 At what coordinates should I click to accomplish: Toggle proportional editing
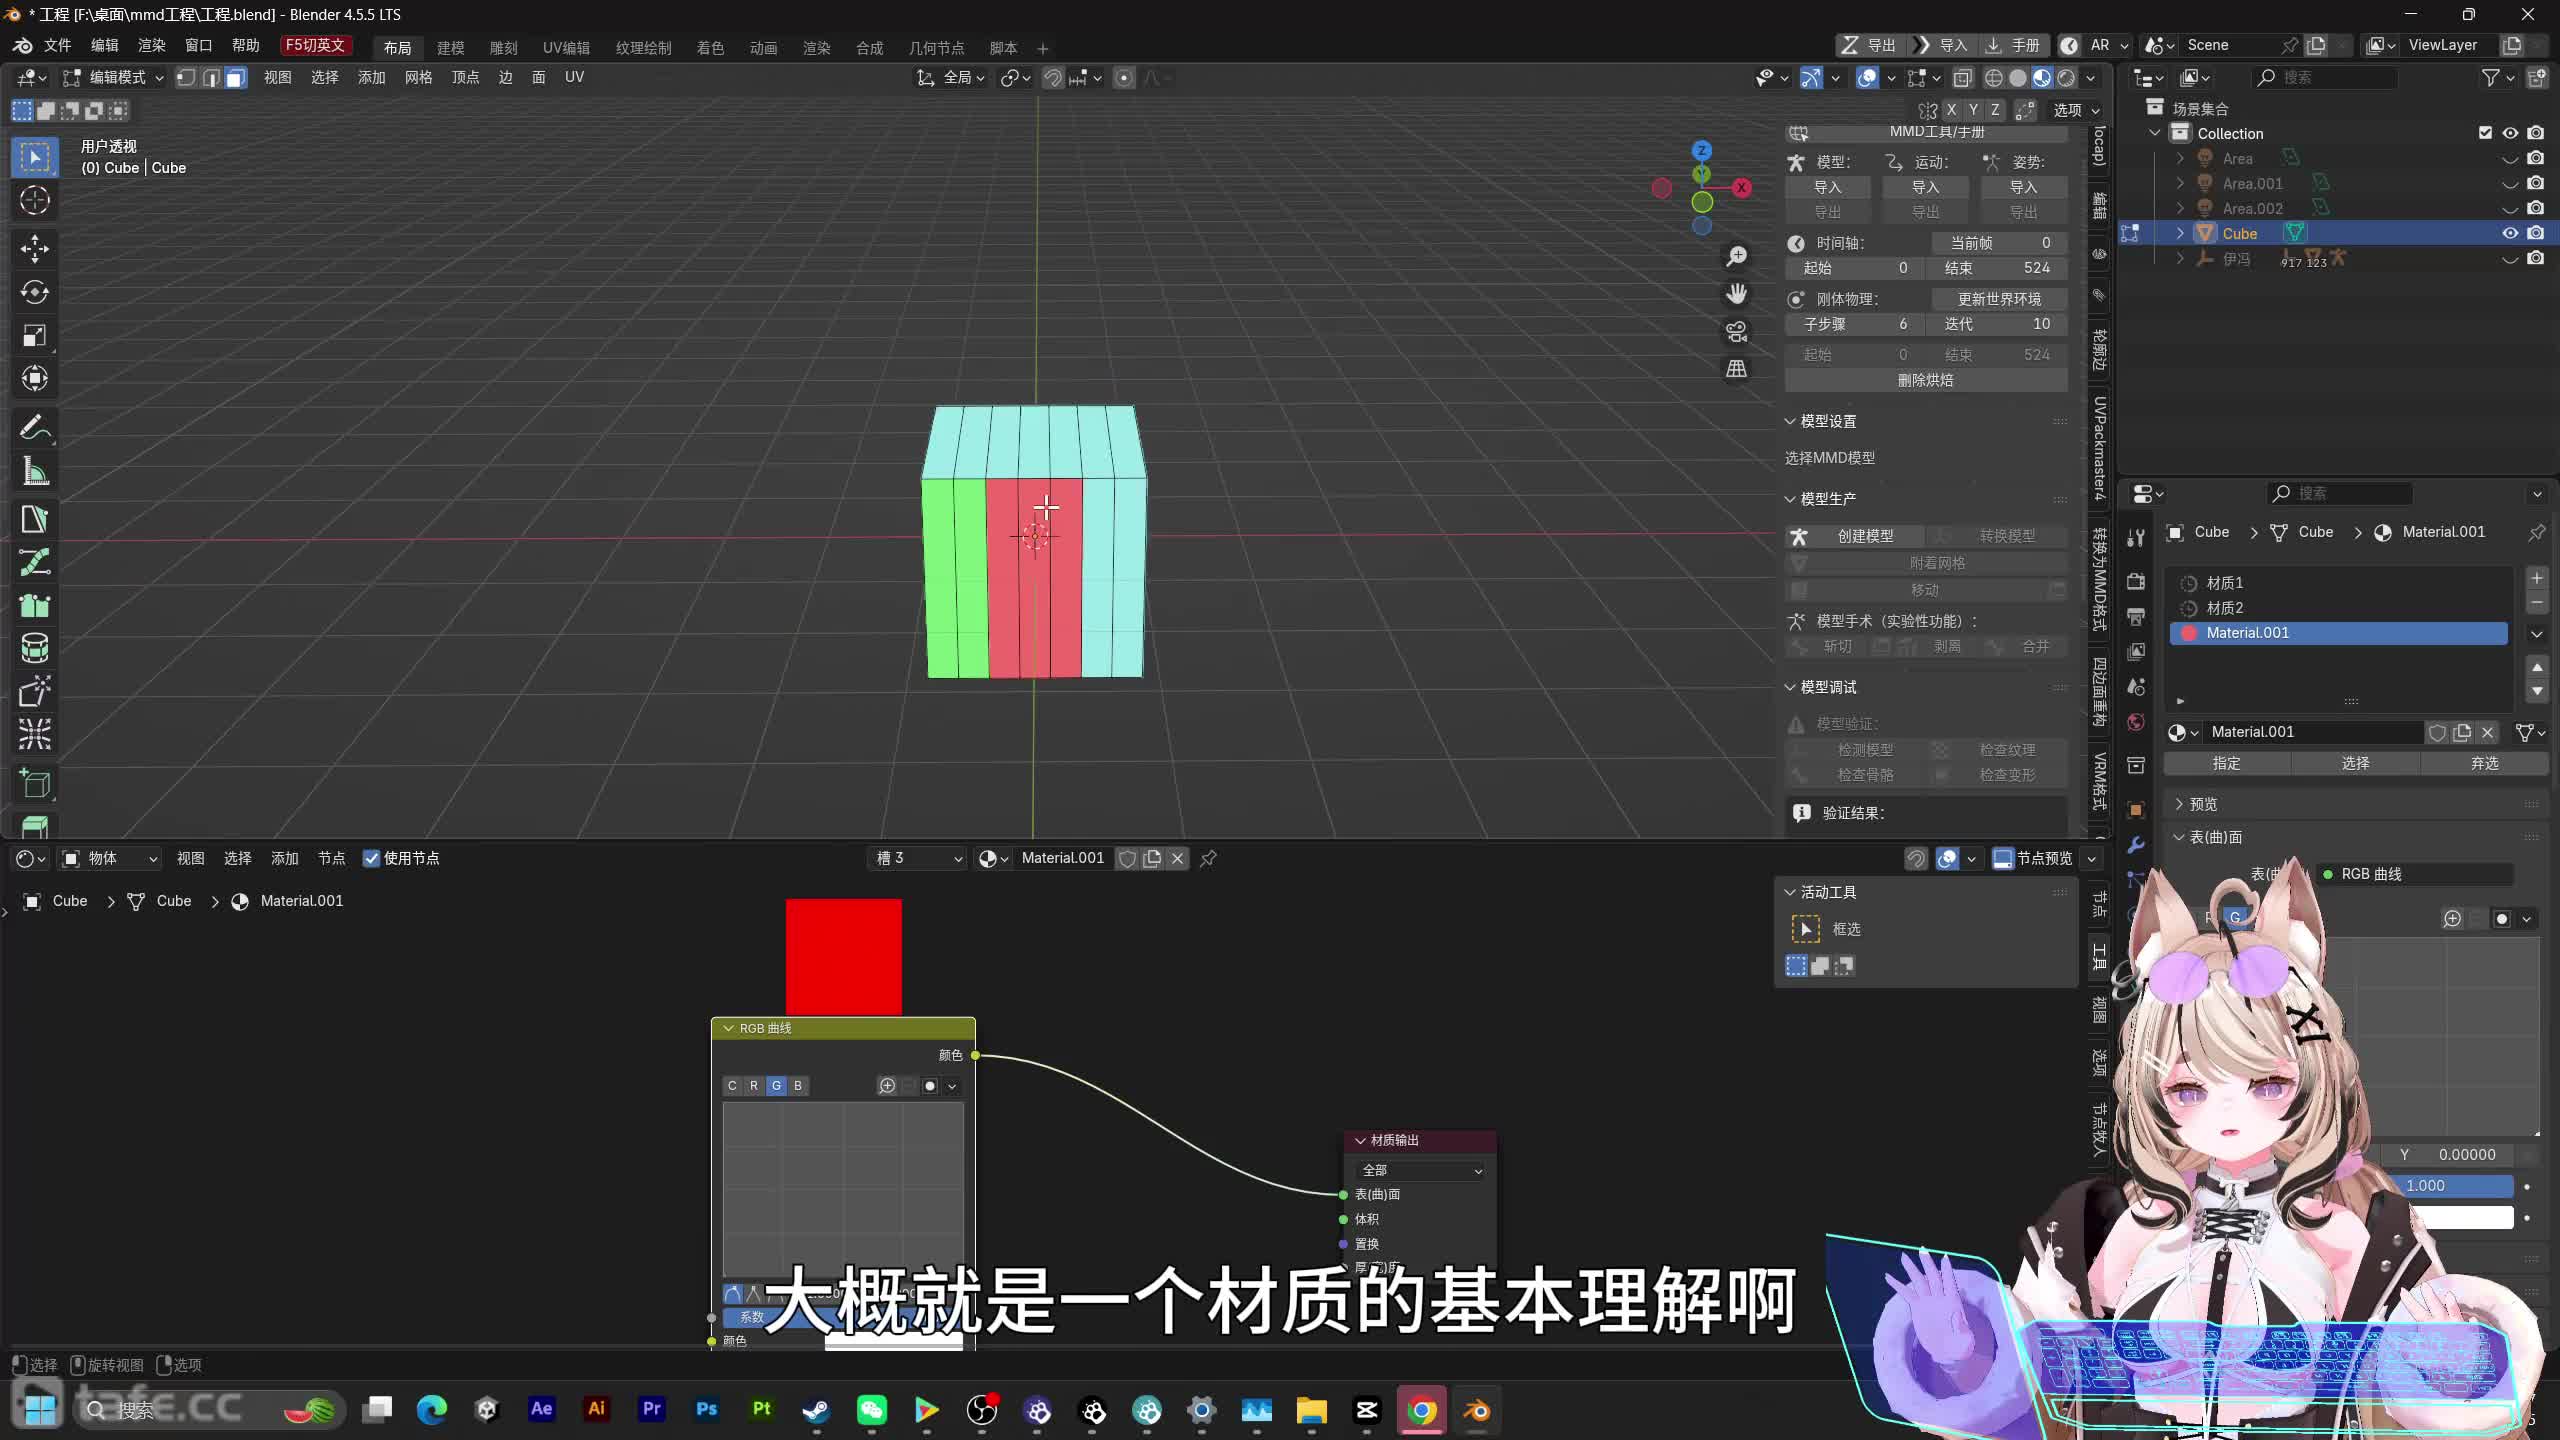tap(1124, 78)
